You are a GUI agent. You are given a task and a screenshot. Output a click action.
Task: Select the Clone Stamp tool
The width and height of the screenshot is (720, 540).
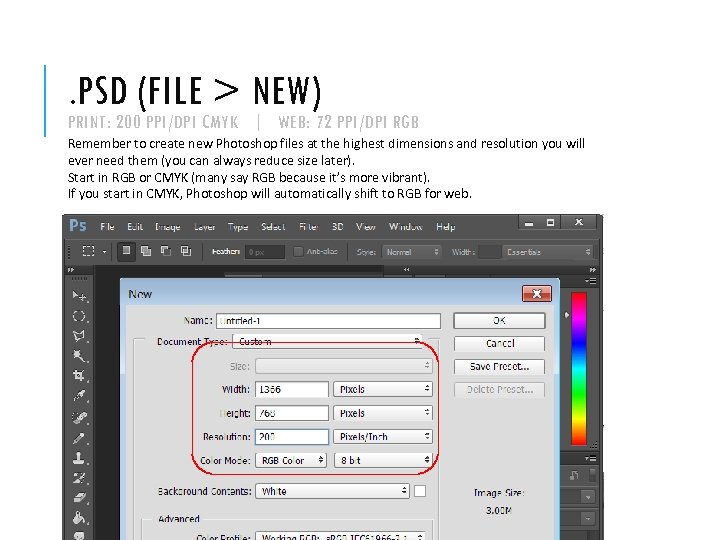click(x=79, y=458)
